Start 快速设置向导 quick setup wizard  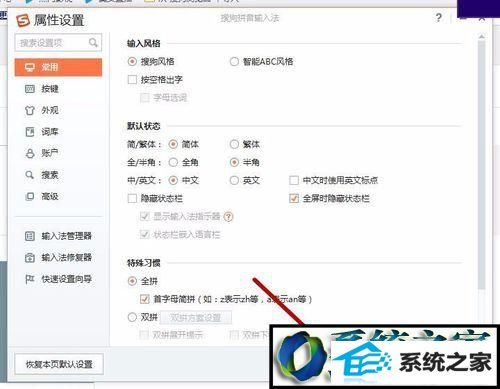coord(58,279)
